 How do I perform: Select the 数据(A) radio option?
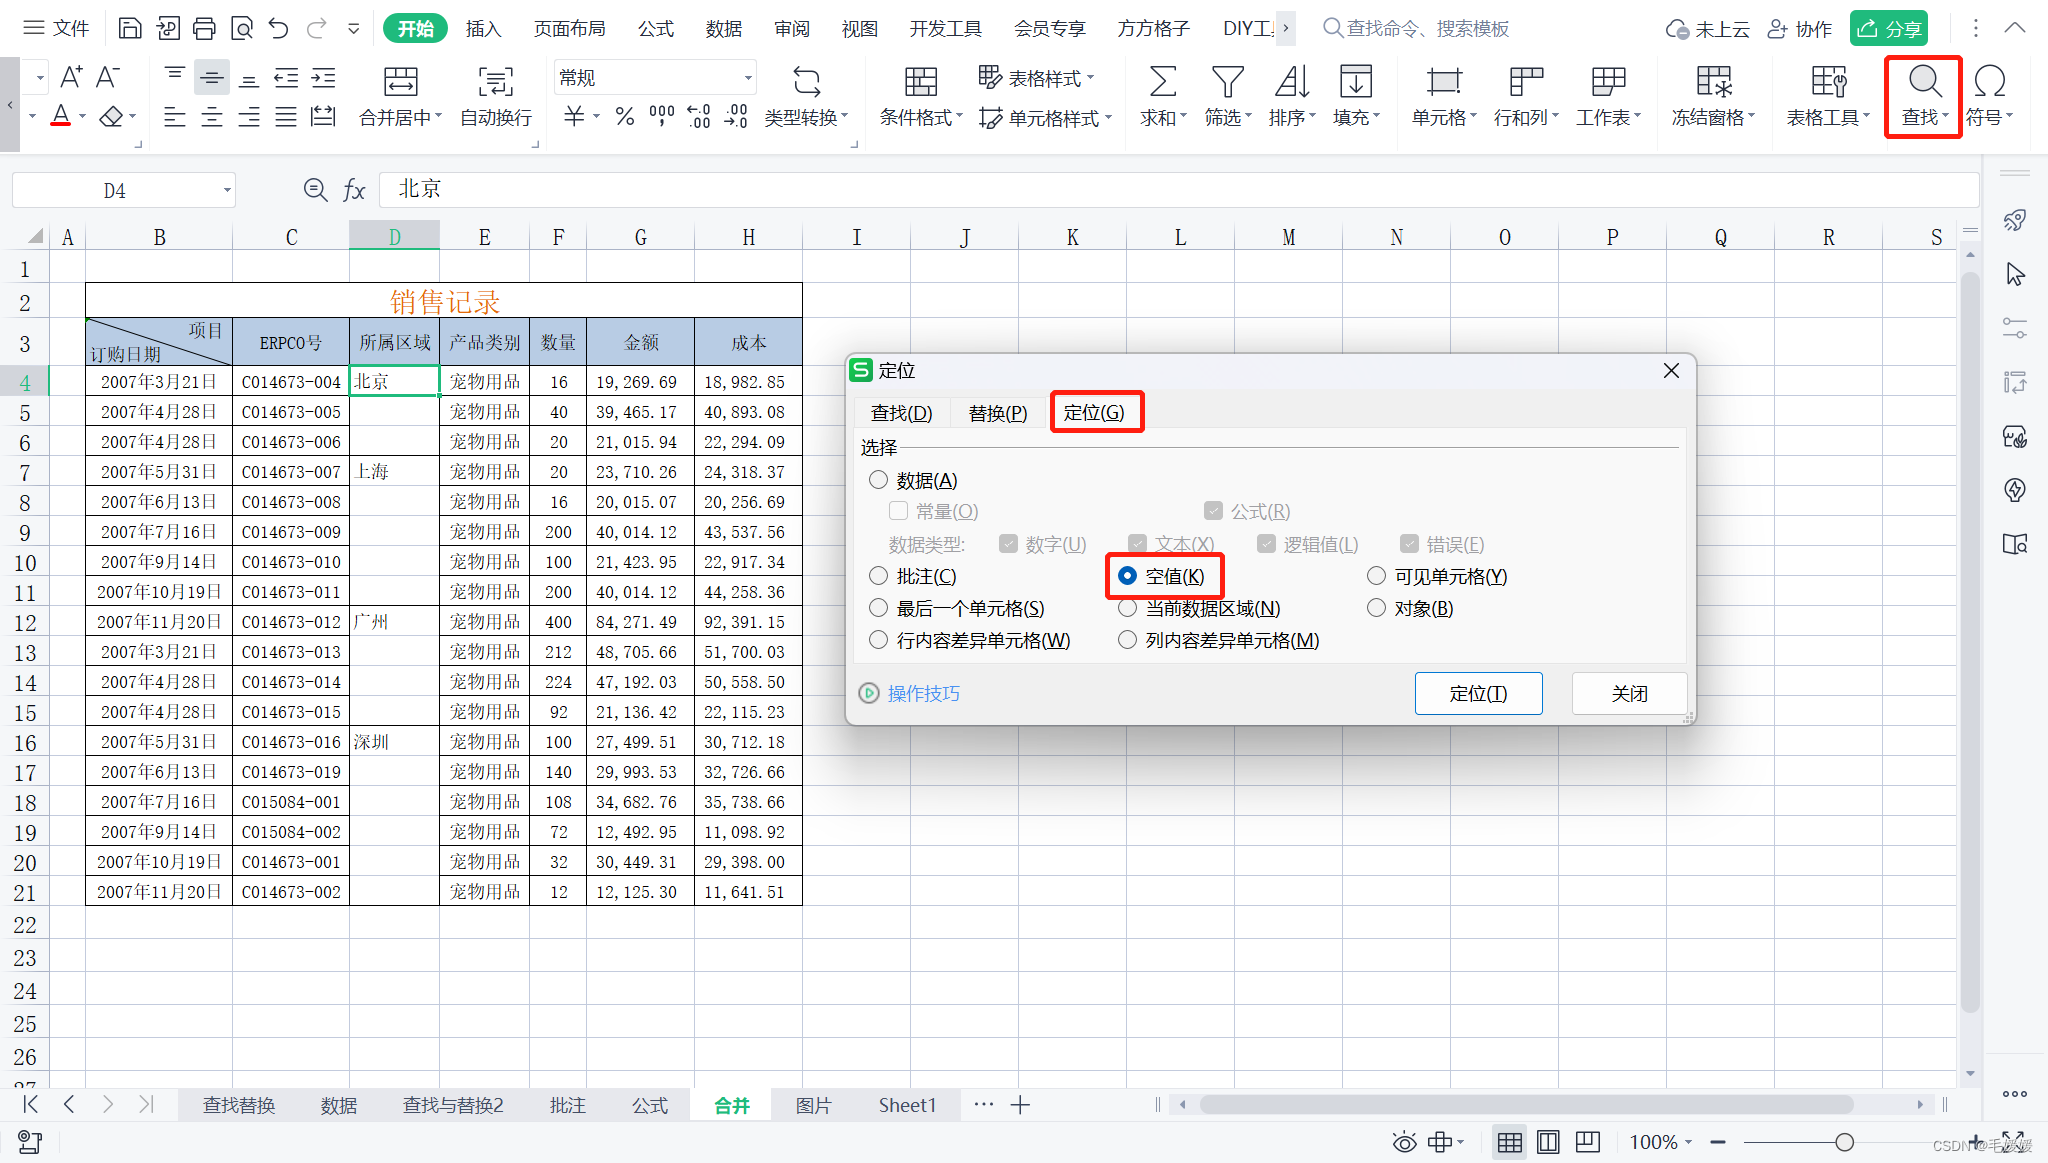tap(879, 480)
